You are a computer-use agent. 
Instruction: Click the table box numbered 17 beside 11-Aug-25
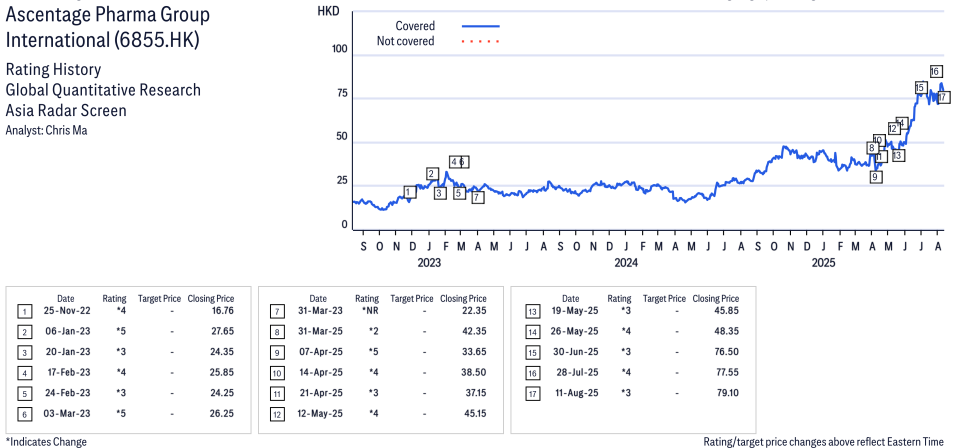click(532, 394)
